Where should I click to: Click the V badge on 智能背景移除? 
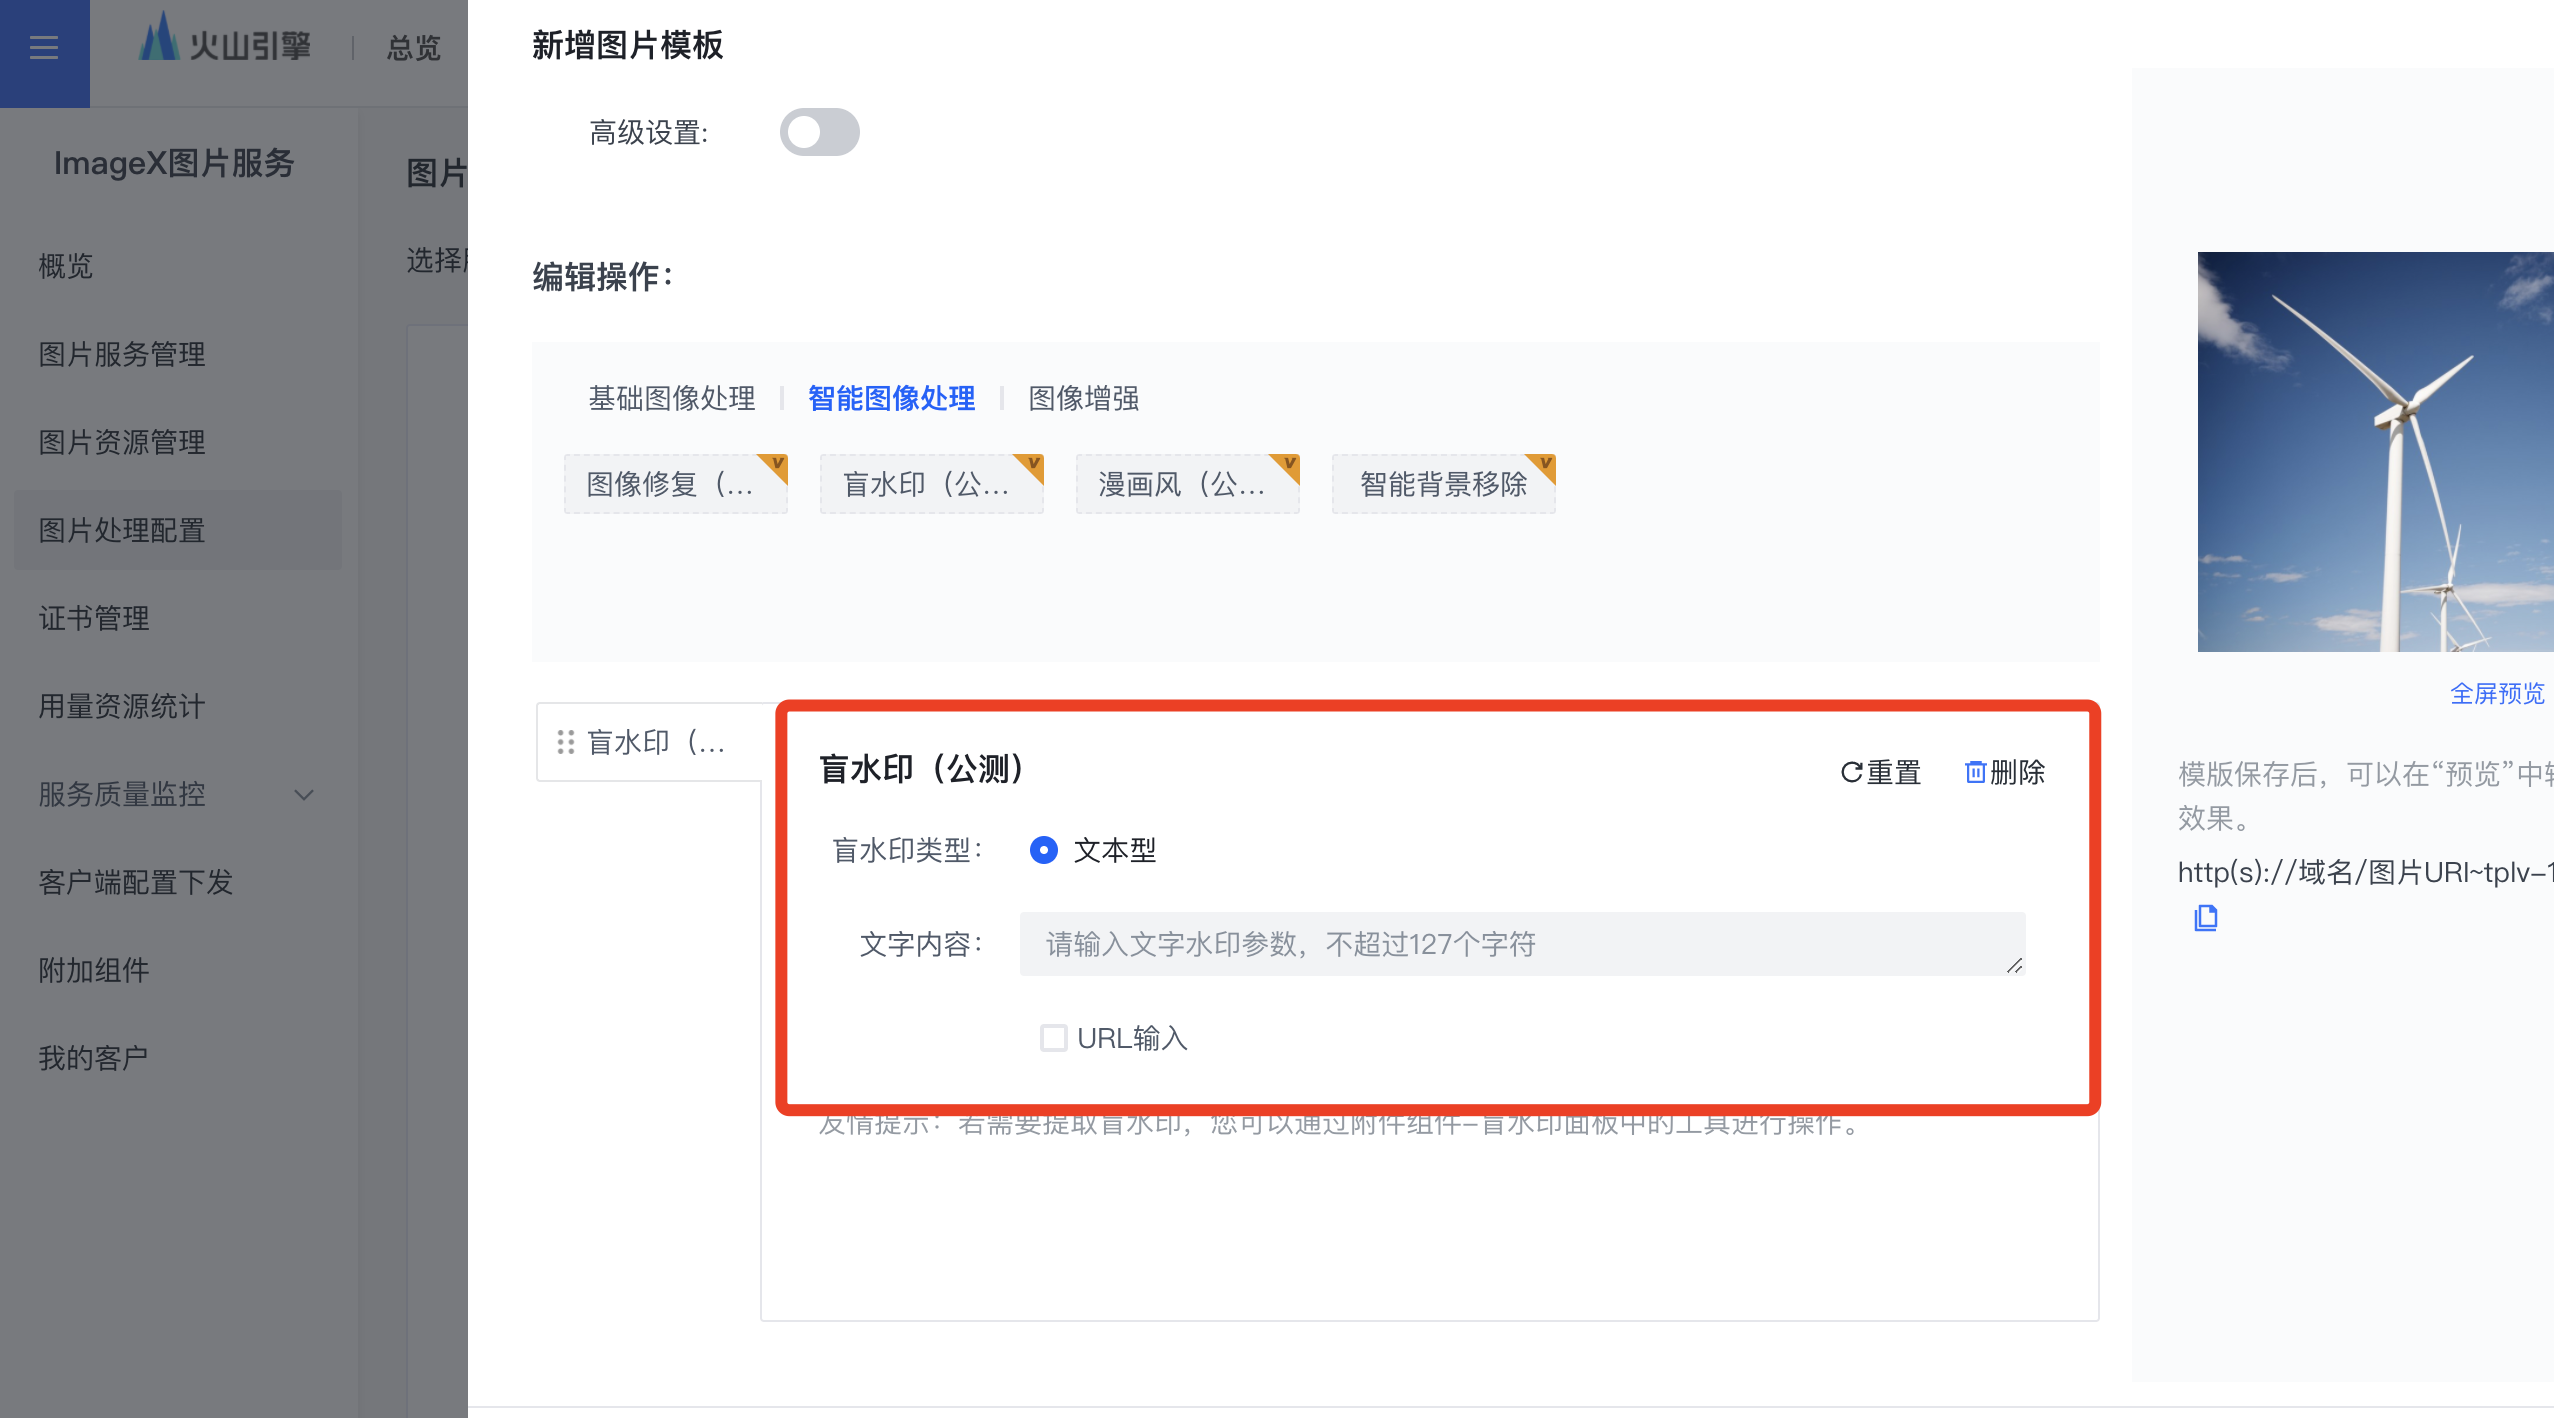(x=1545, y=464)
